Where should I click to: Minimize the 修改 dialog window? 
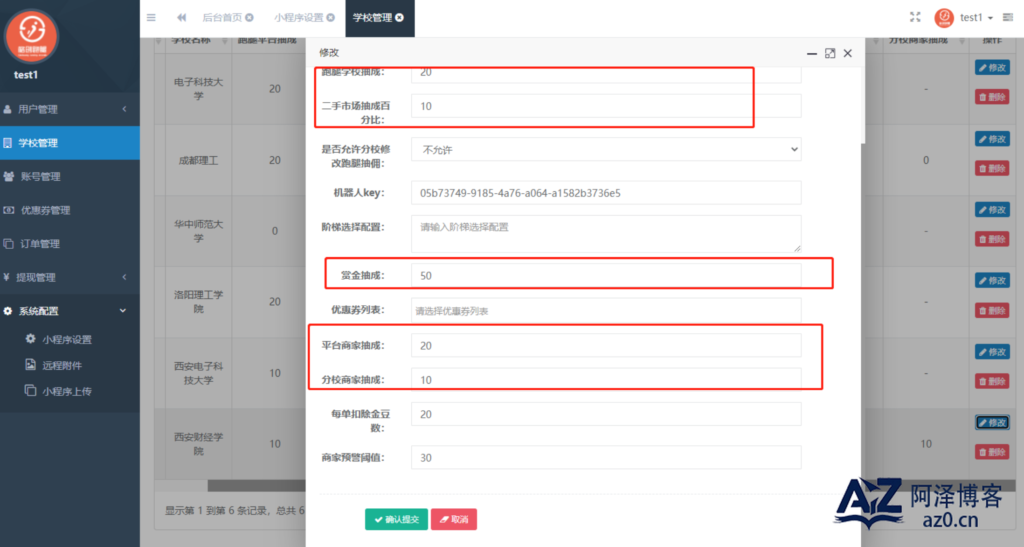tap(811, 53)
